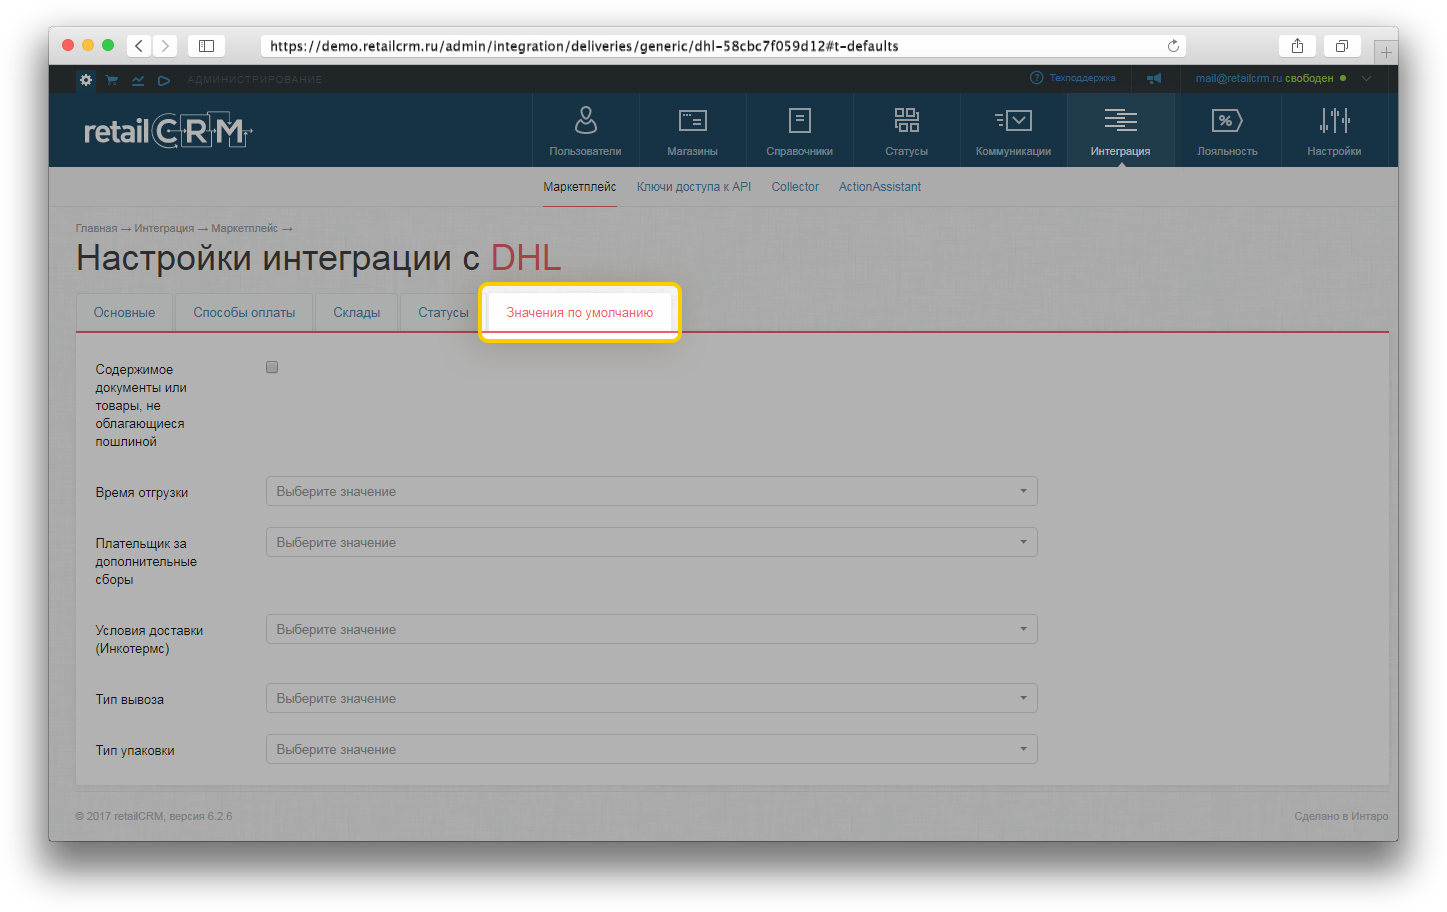Expand the Тип вывоза dropdown
This screenshot has height=912, width=1447.
(651, 698)
